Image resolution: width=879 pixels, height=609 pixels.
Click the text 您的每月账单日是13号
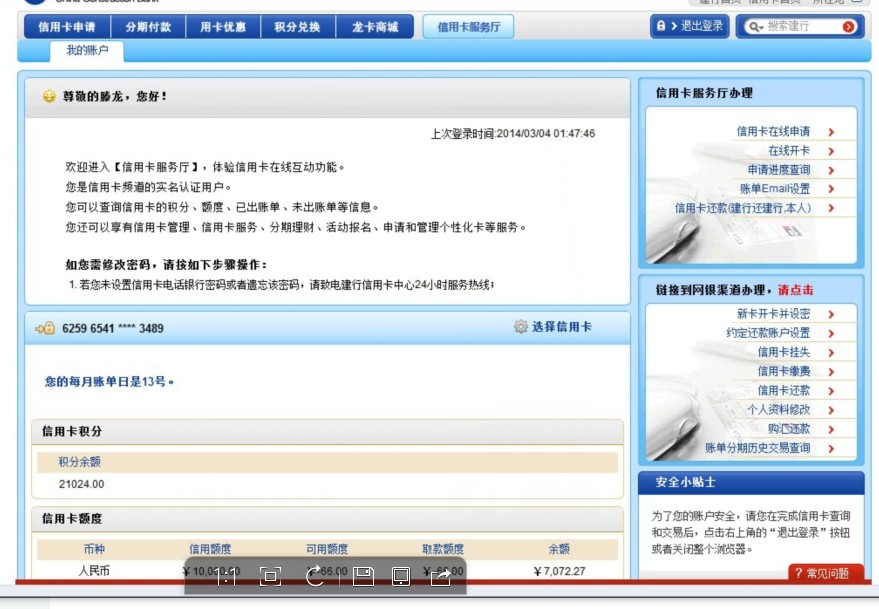(x=109, y=381)
